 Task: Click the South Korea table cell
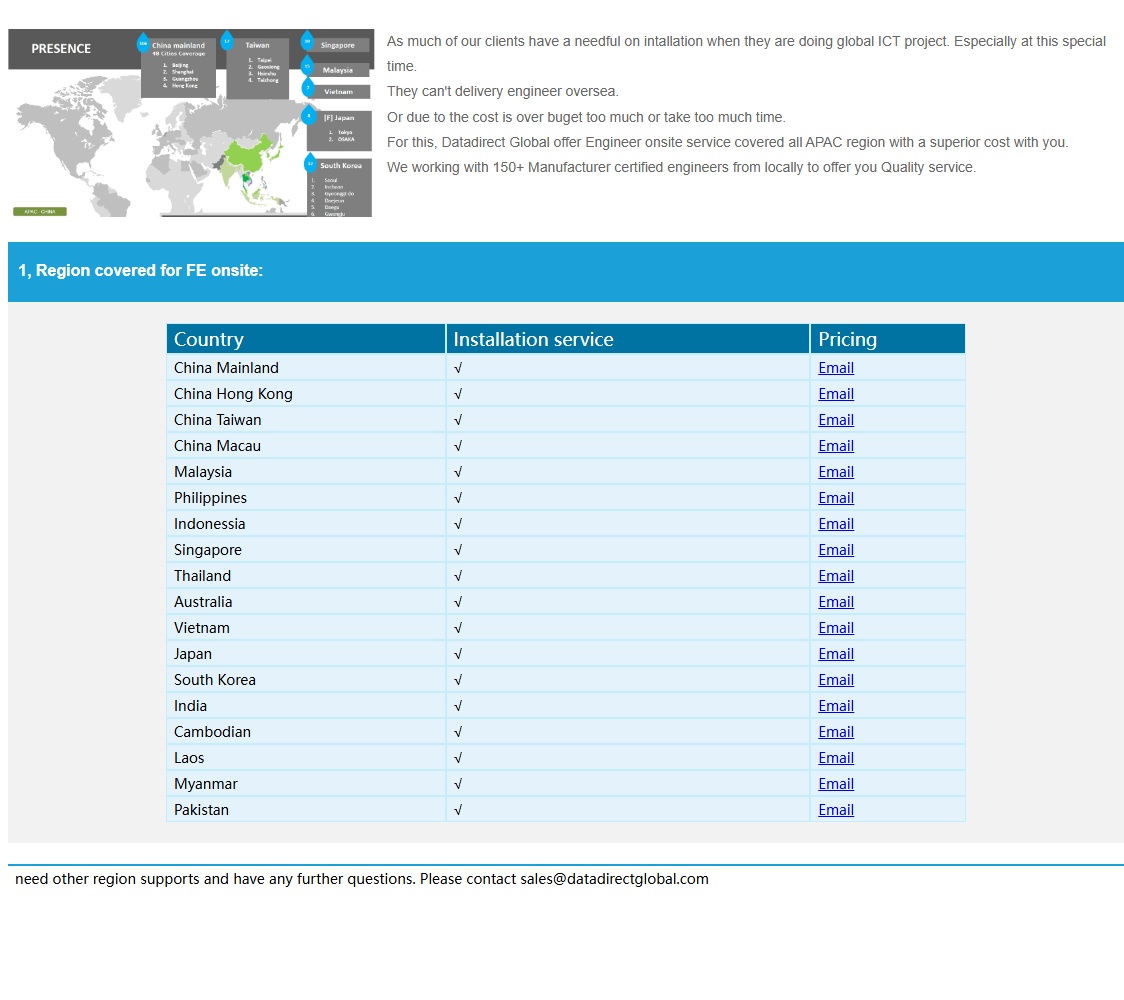click(x=306, y=680)
